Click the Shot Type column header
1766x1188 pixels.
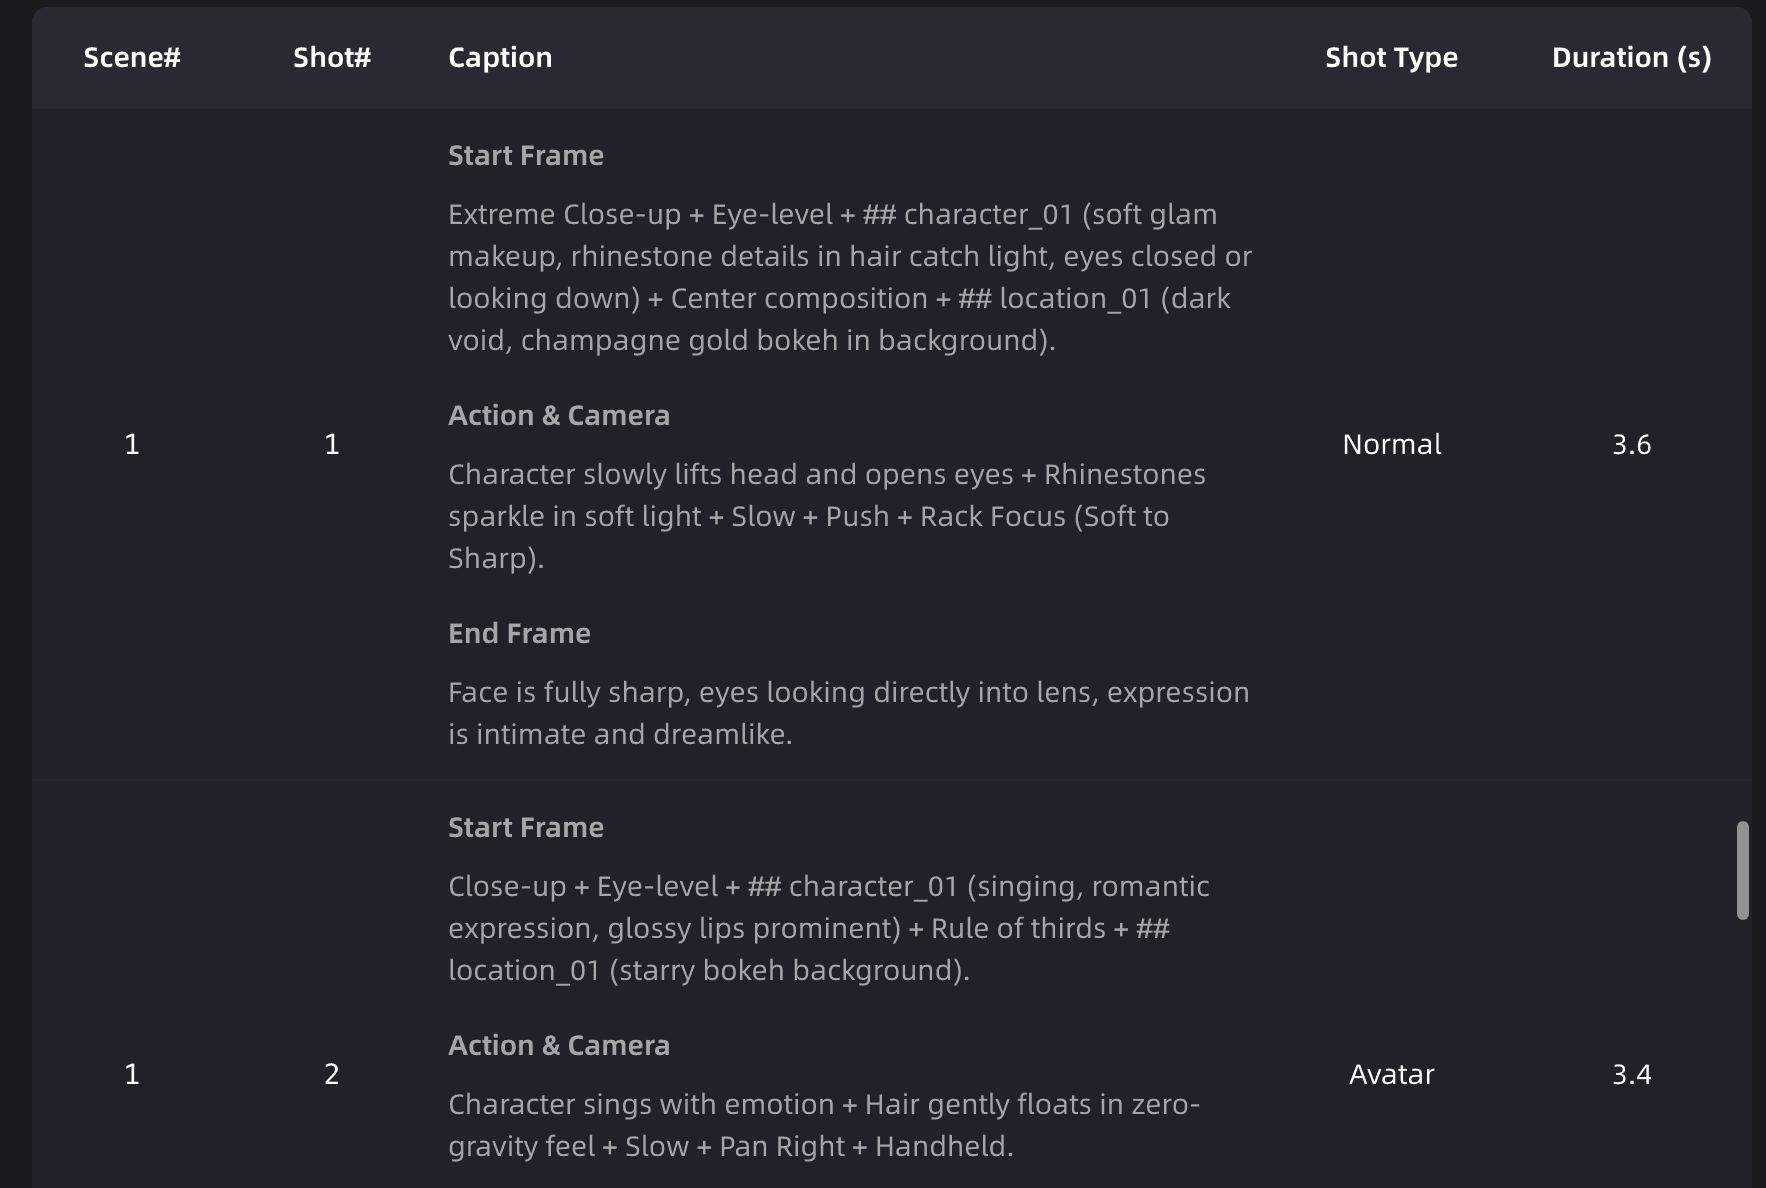[1391, 58]
